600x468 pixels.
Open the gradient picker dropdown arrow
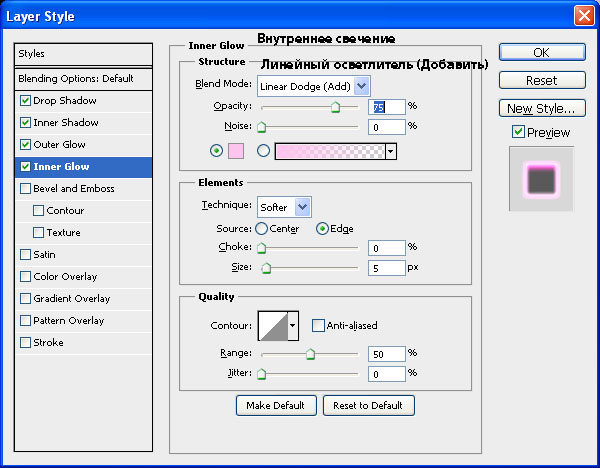click(390, 152)
